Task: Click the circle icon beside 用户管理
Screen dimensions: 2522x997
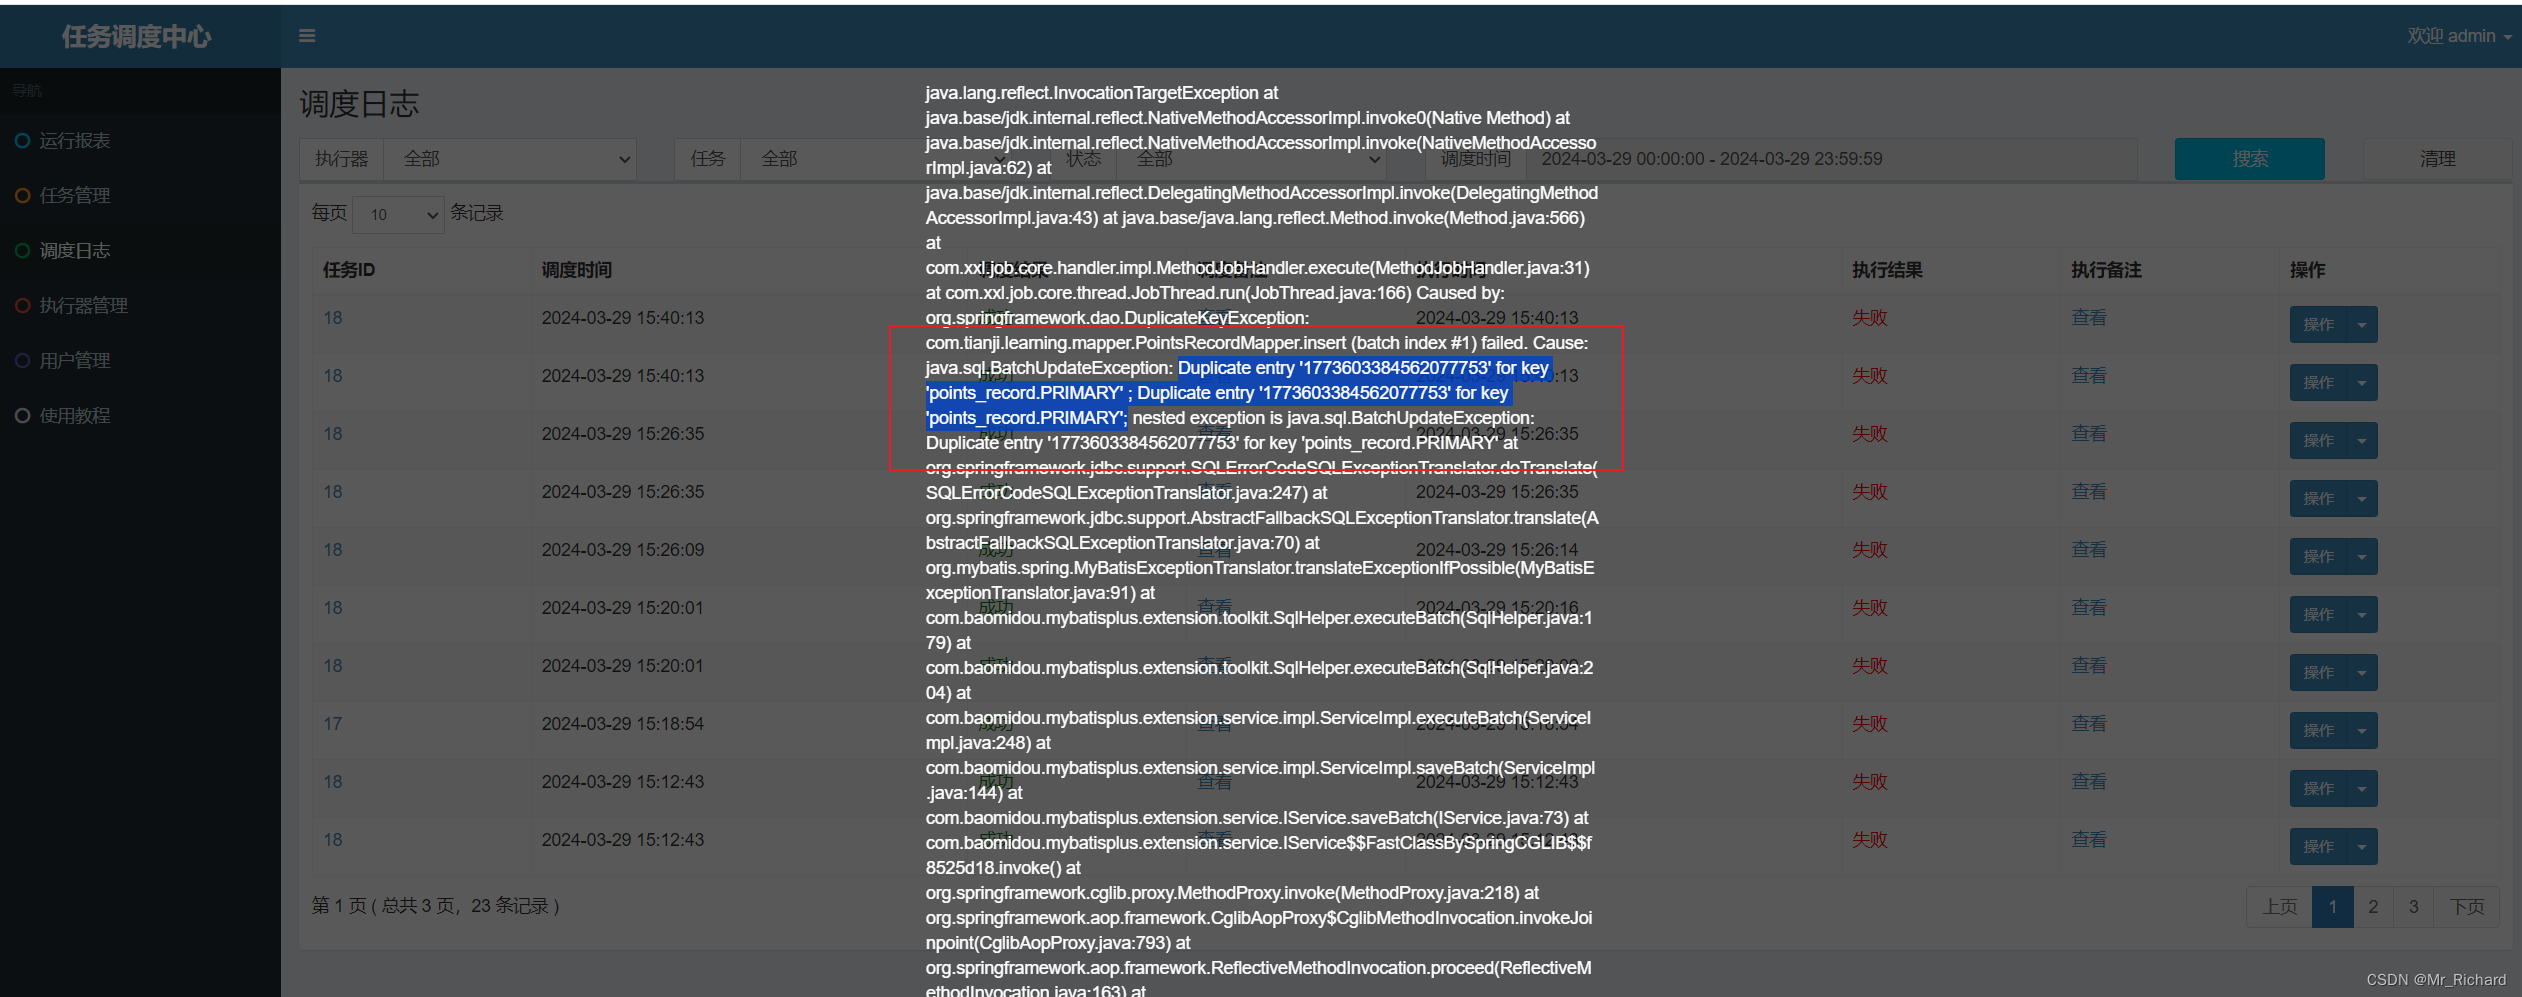Action: tap(22, 361)
